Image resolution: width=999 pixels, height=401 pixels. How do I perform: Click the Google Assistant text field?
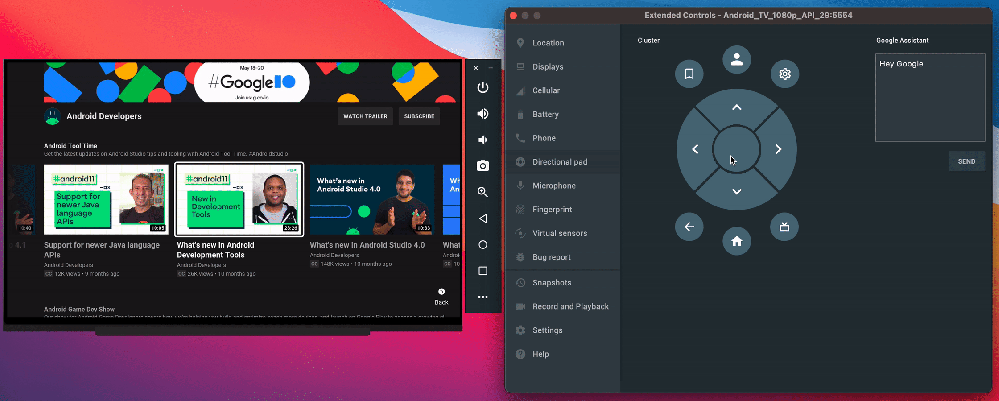(930, 97)
